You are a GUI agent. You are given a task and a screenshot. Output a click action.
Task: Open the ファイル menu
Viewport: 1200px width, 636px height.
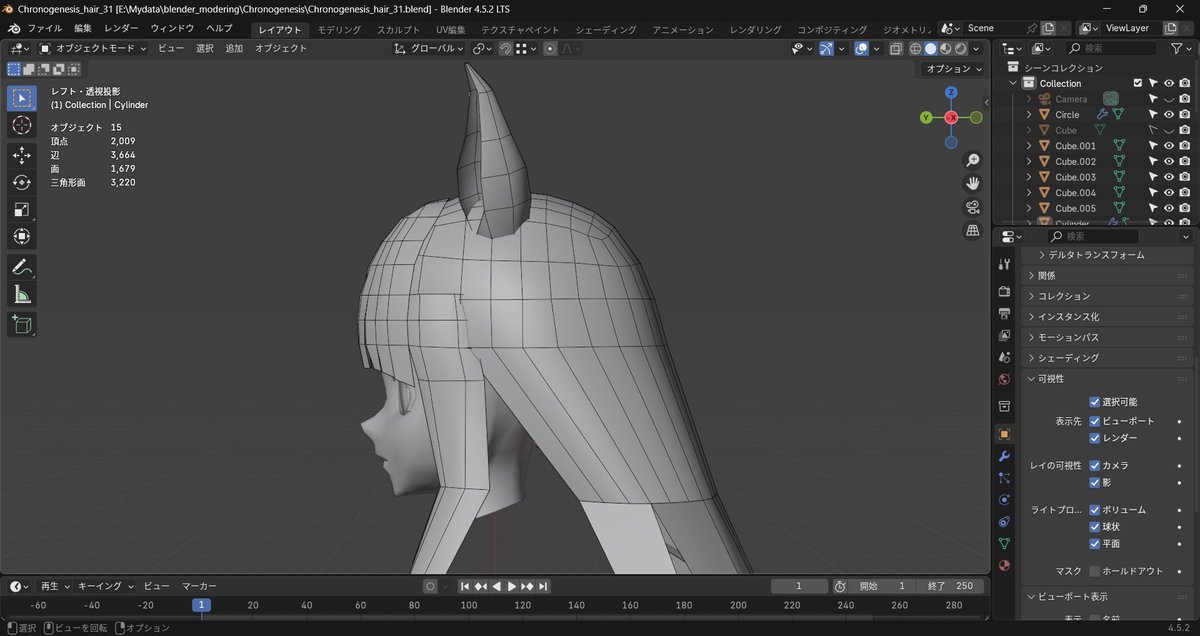point(44,28)
